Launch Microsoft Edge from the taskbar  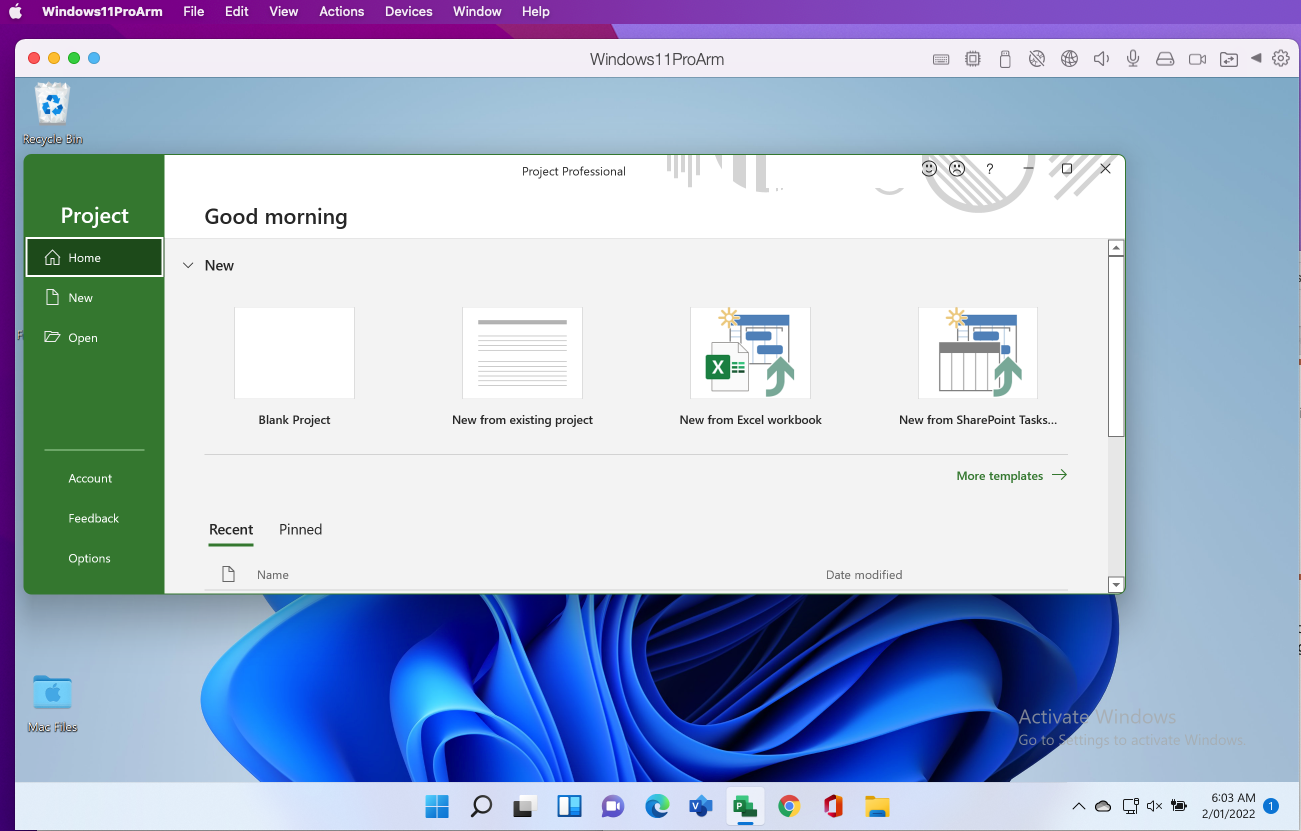tap(657, 806)
